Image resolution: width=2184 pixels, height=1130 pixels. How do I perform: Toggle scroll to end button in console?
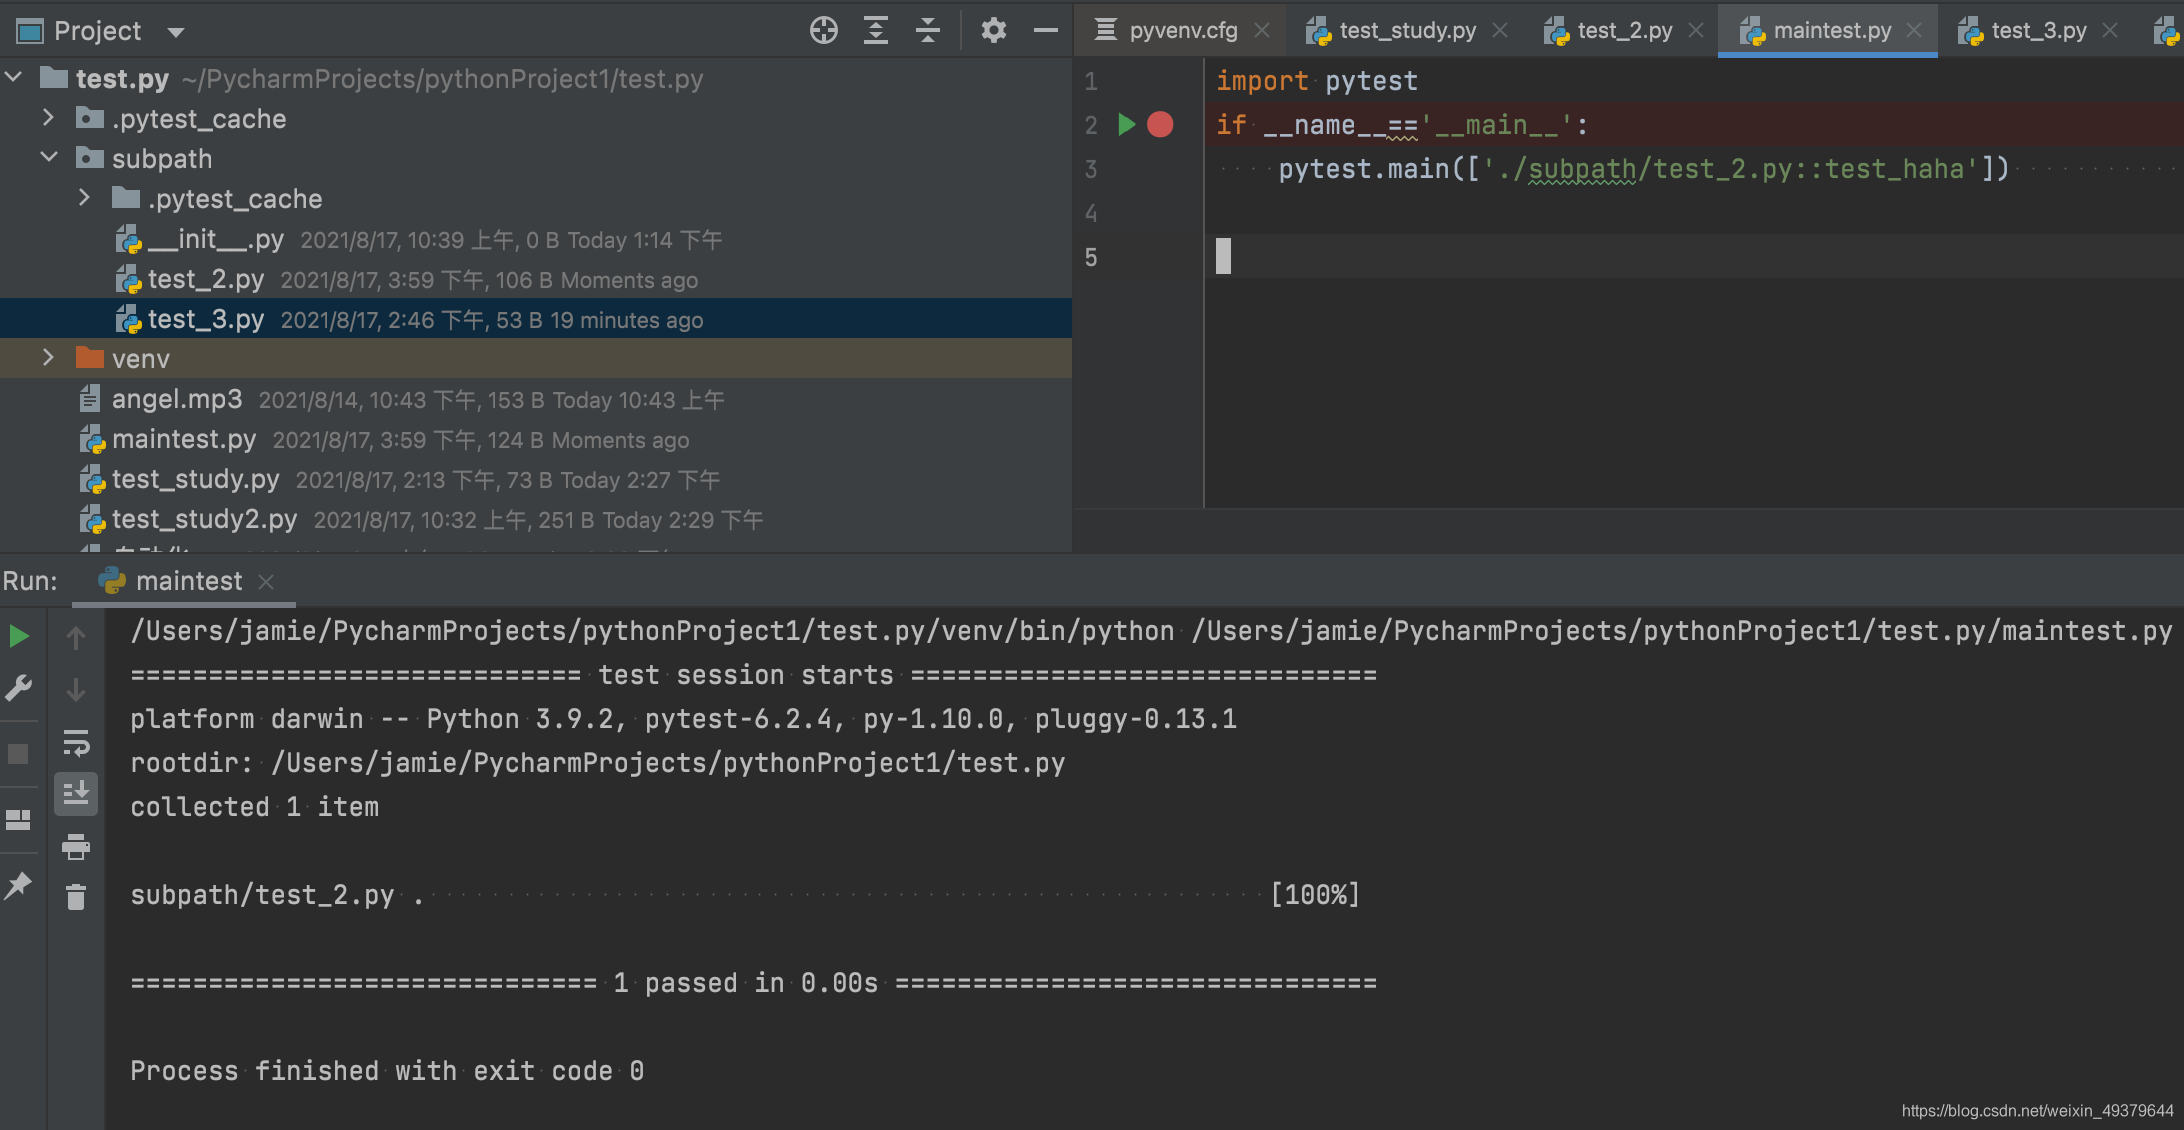tap(76, 794)
